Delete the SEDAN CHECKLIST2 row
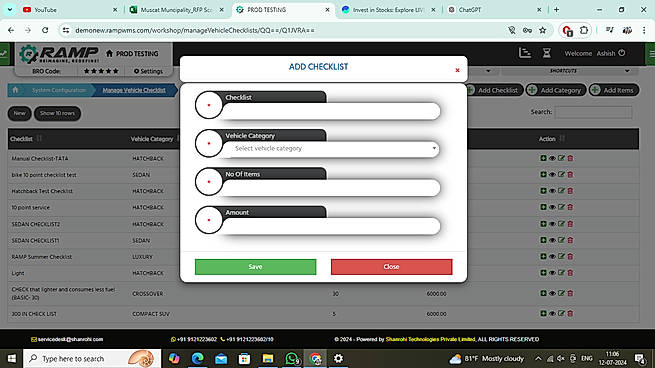Viewport: 655px width, 368px height. tap(570, 224)
